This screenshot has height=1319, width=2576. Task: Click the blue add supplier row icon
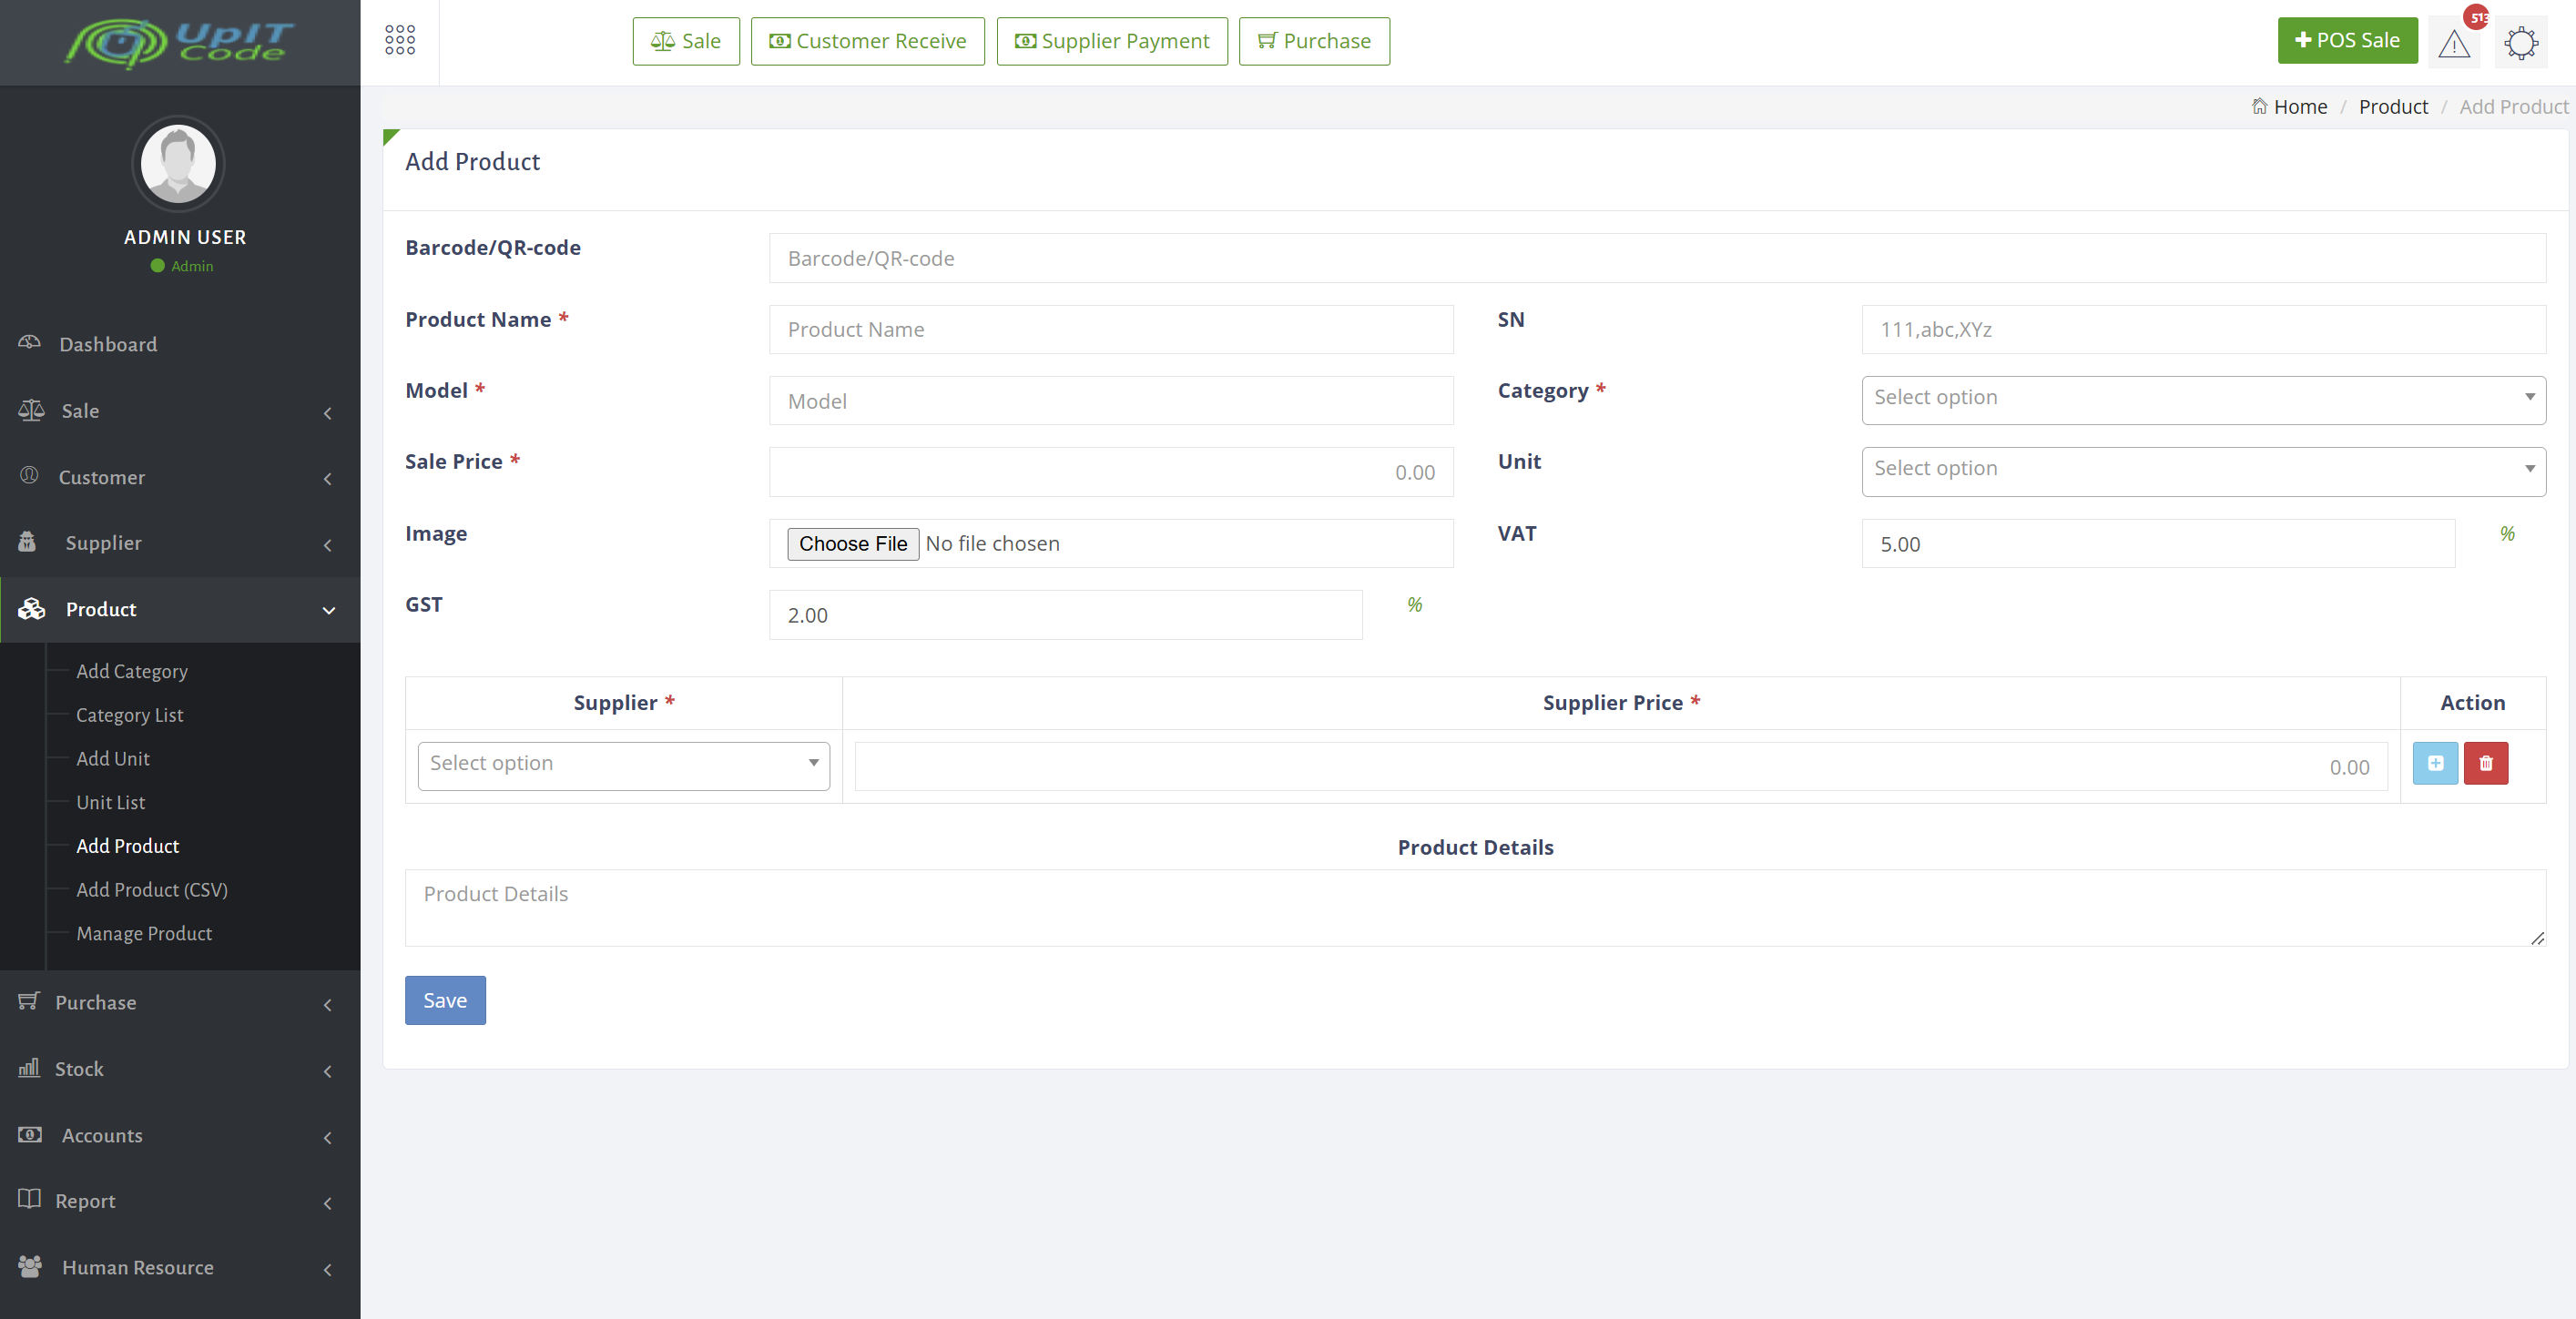(2435, 763)
